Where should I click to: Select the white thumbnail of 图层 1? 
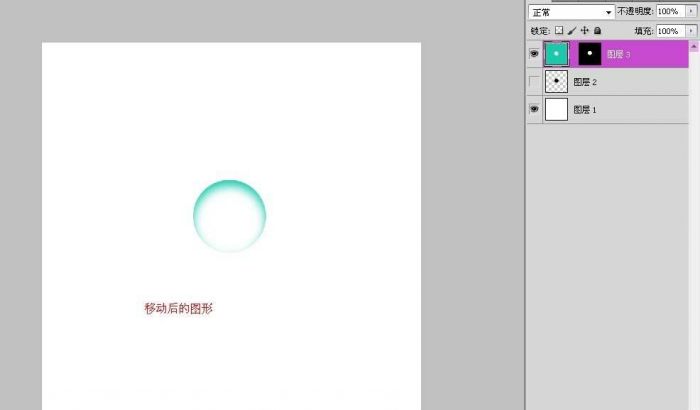click(556, 109)
